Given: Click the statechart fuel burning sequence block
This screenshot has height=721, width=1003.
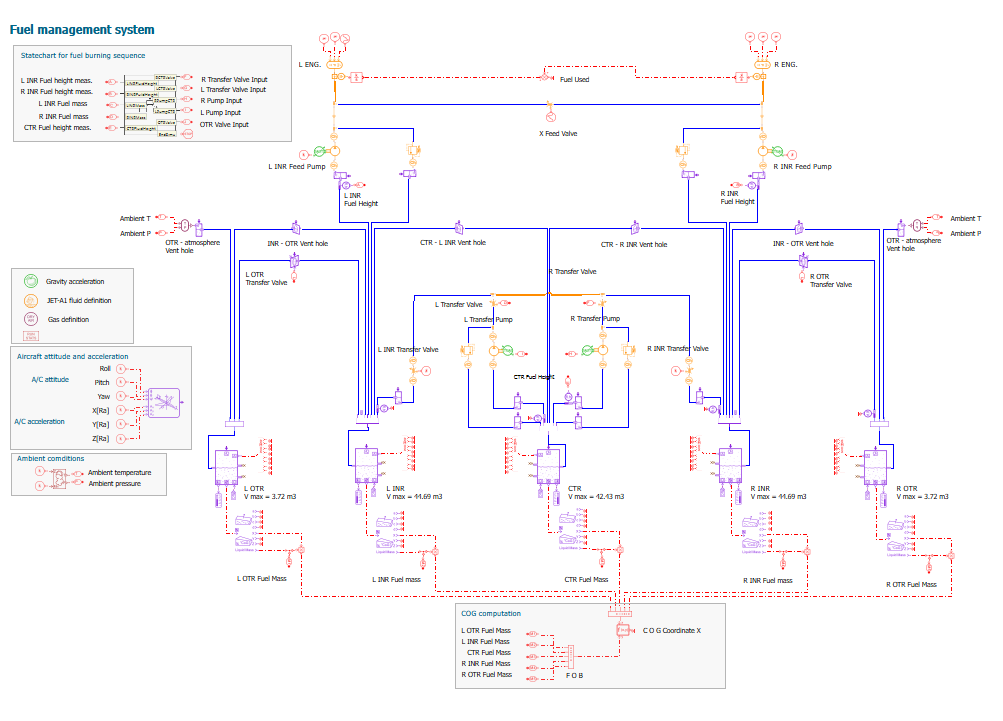Looking at the screenshot, I should pyautogui.click(x=151, y=106).
